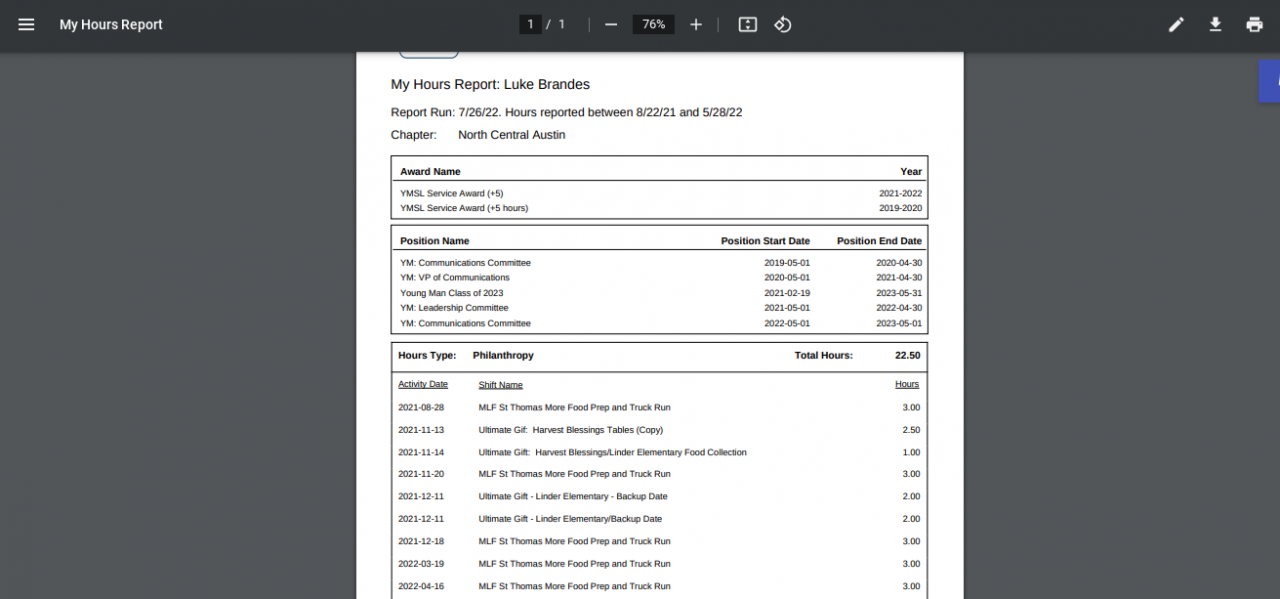Screen dimensions: 1280x599
Task: Zoom in with the plus icon
Action: 696,24
